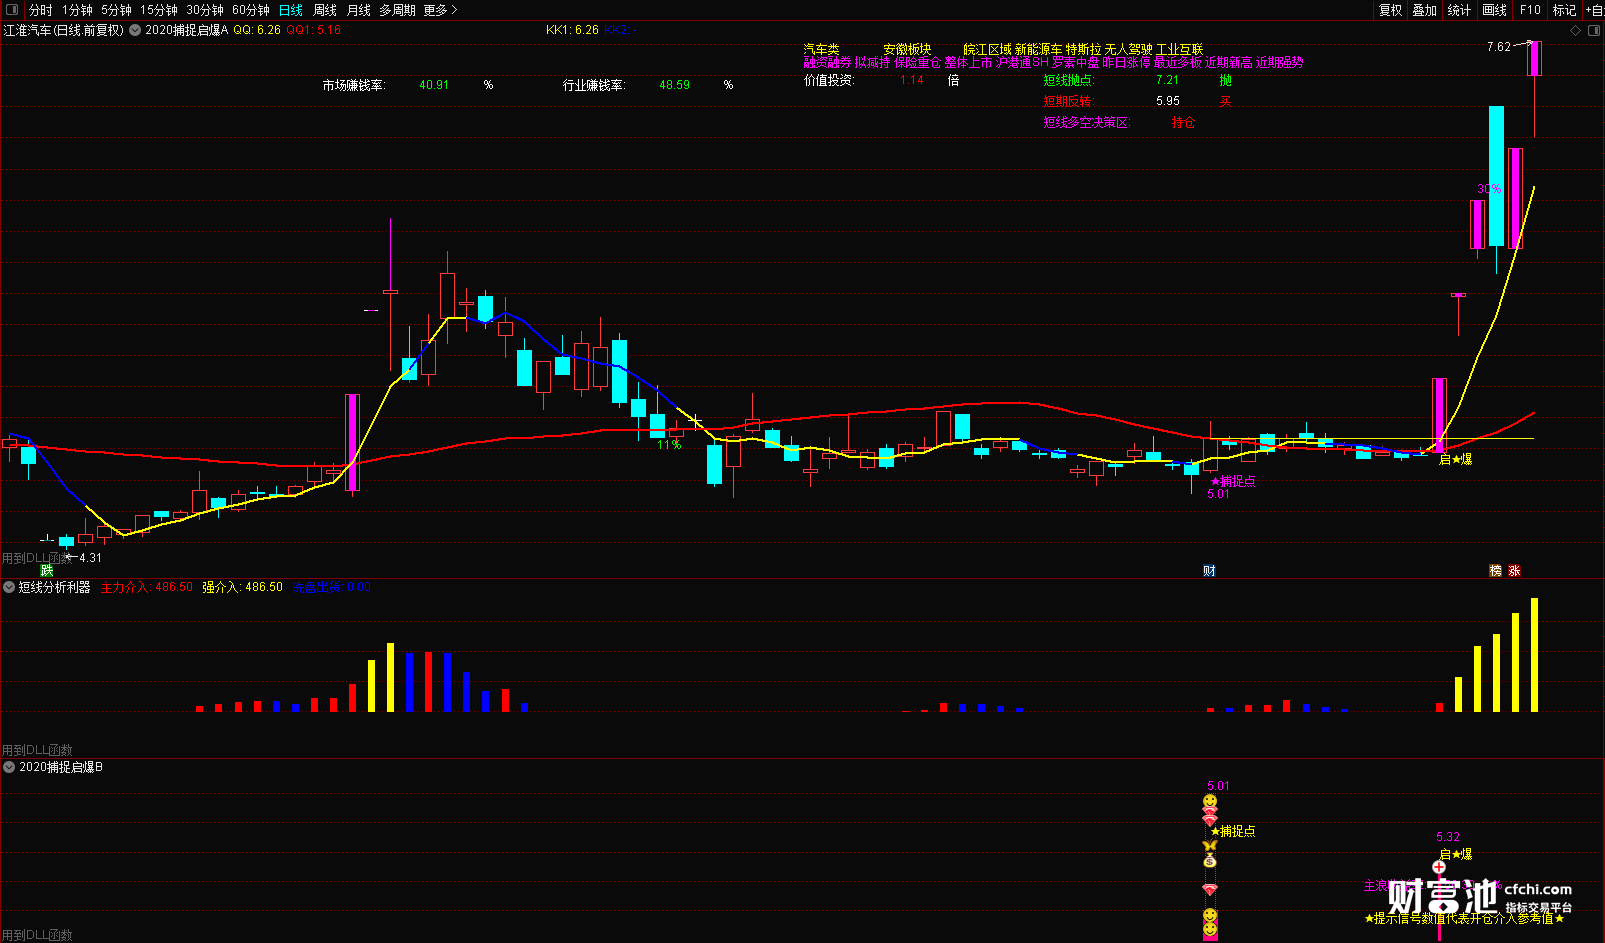Viewport: 1605px width, 943px height.
Task: Click the QQ: 6.26 indicator value
Action: point(257,30)
